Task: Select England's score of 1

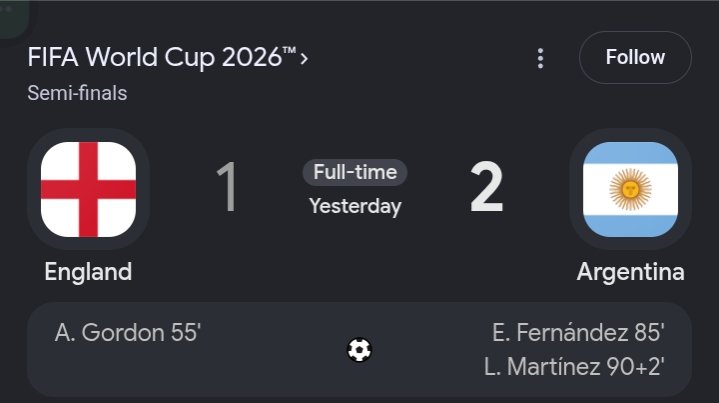Action: 227,187
